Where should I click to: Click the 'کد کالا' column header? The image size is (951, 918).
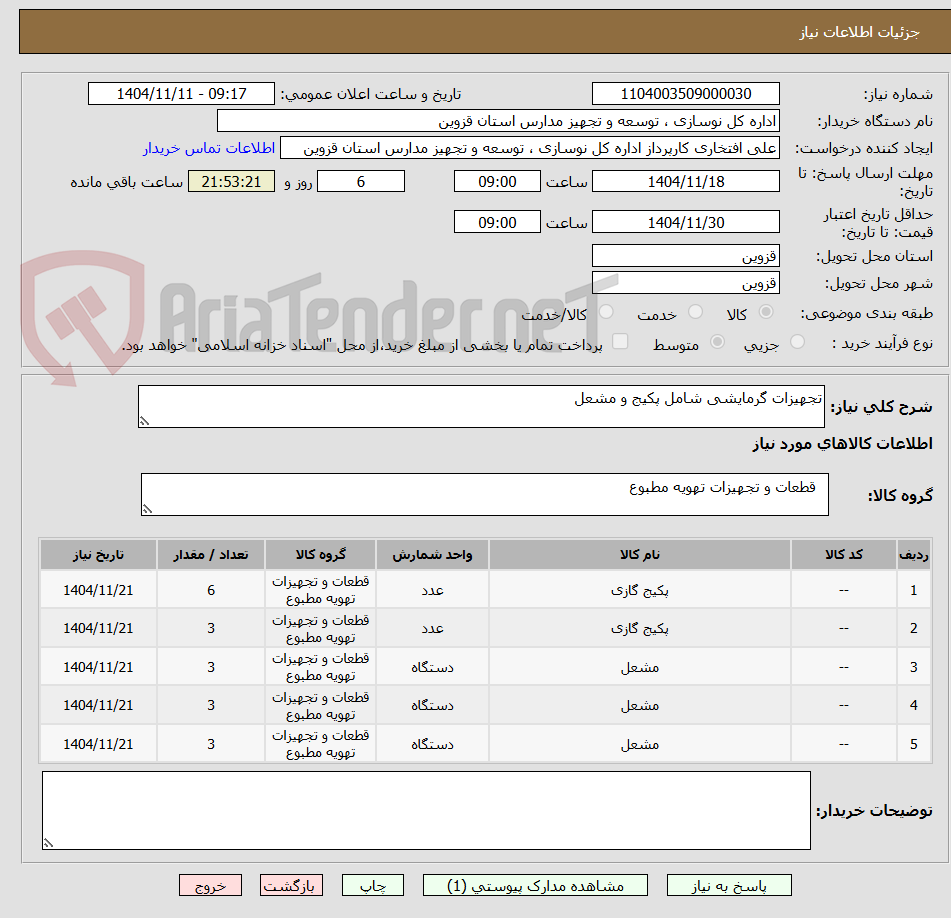[x=844, y=554]
